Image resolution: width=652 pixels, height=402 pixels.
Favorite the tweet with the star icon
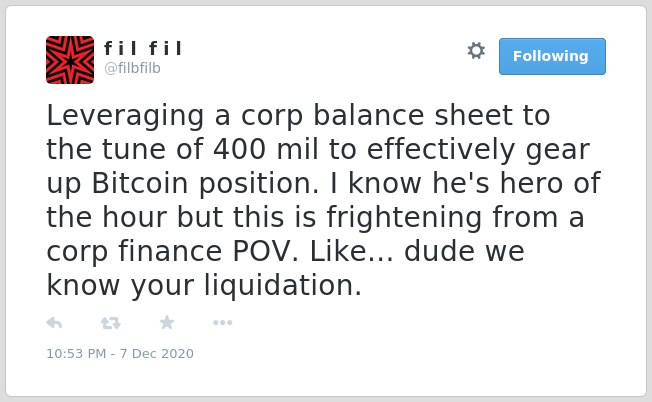[167, 322]
